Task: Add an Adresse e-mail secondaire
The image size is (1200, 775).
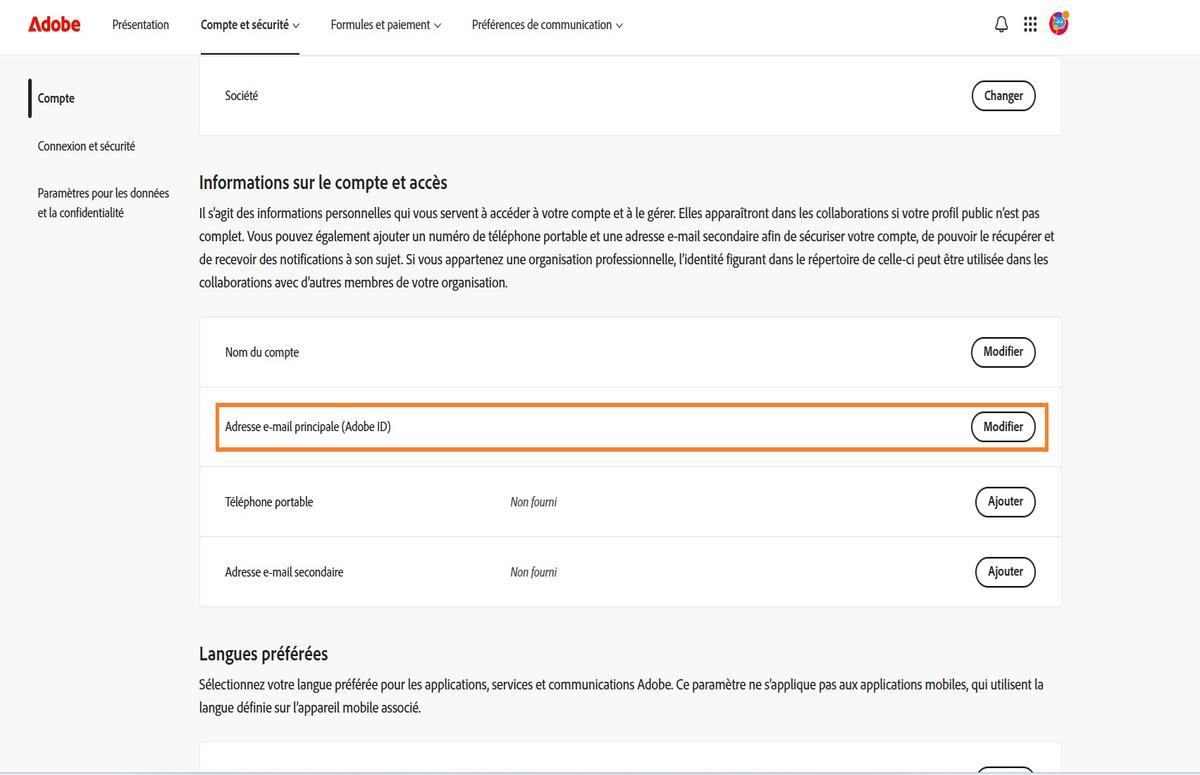Action: pyautogui.click(x=1004, y=571)
